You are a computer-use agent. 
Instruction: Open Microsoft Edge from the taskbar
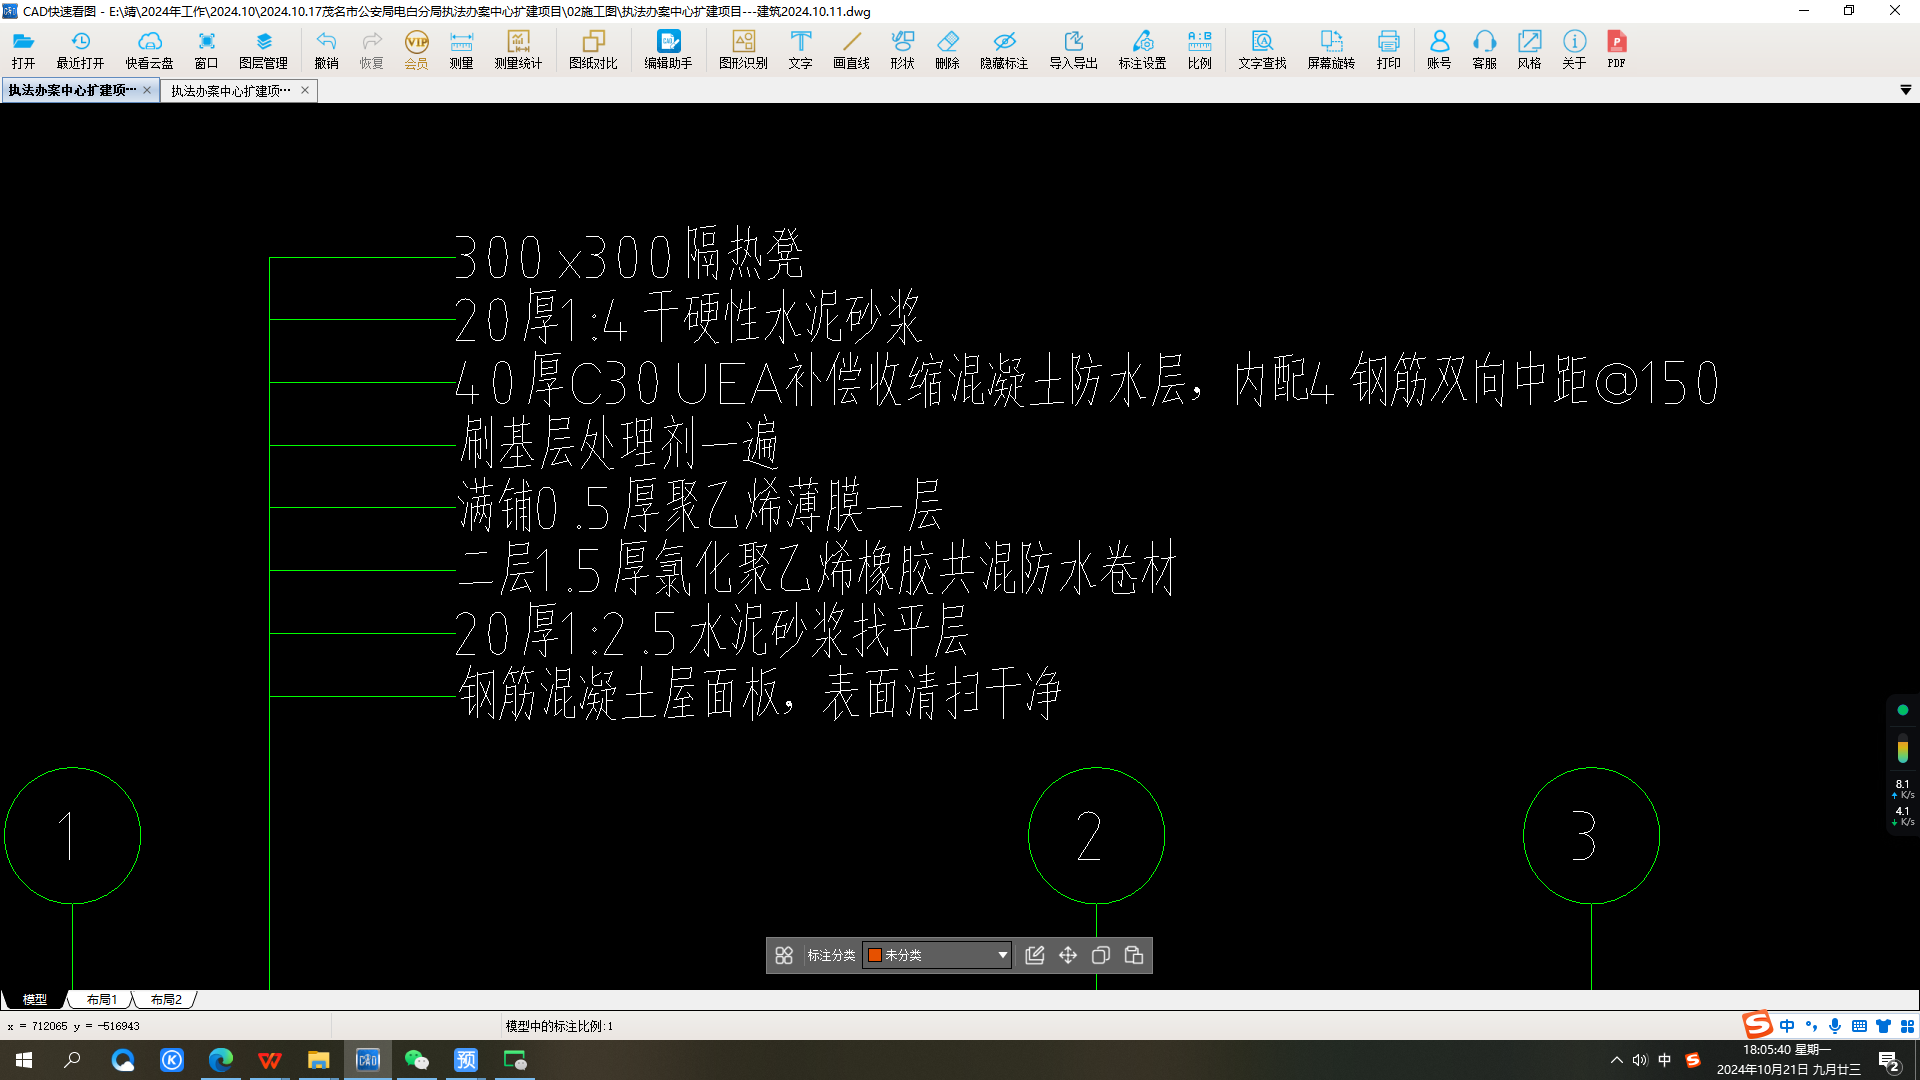(x=221, y=1060)
